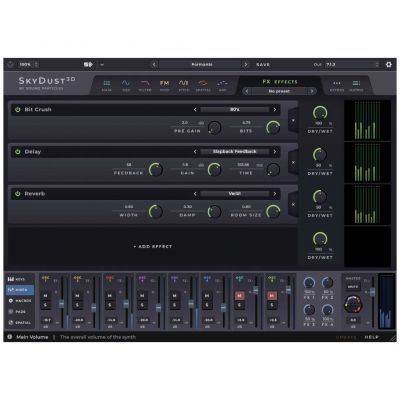Click Add Effect
The image size is (400, 400).
click(x=153, y=247)
